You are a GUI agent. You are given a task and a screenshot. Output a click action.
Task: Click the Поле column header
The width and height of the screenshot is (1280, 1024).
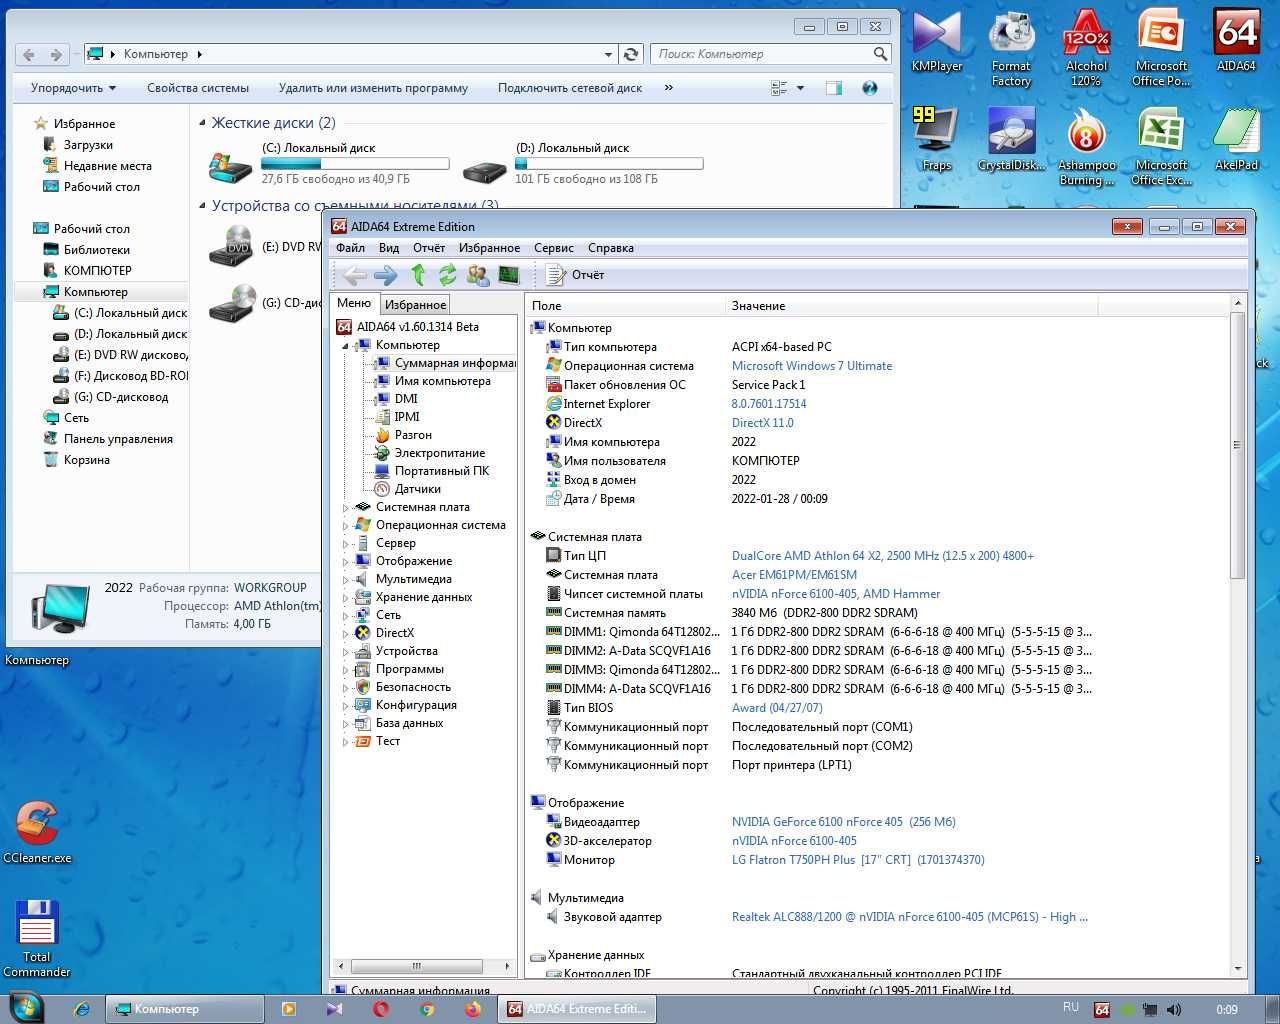click(x=625, y=306)
